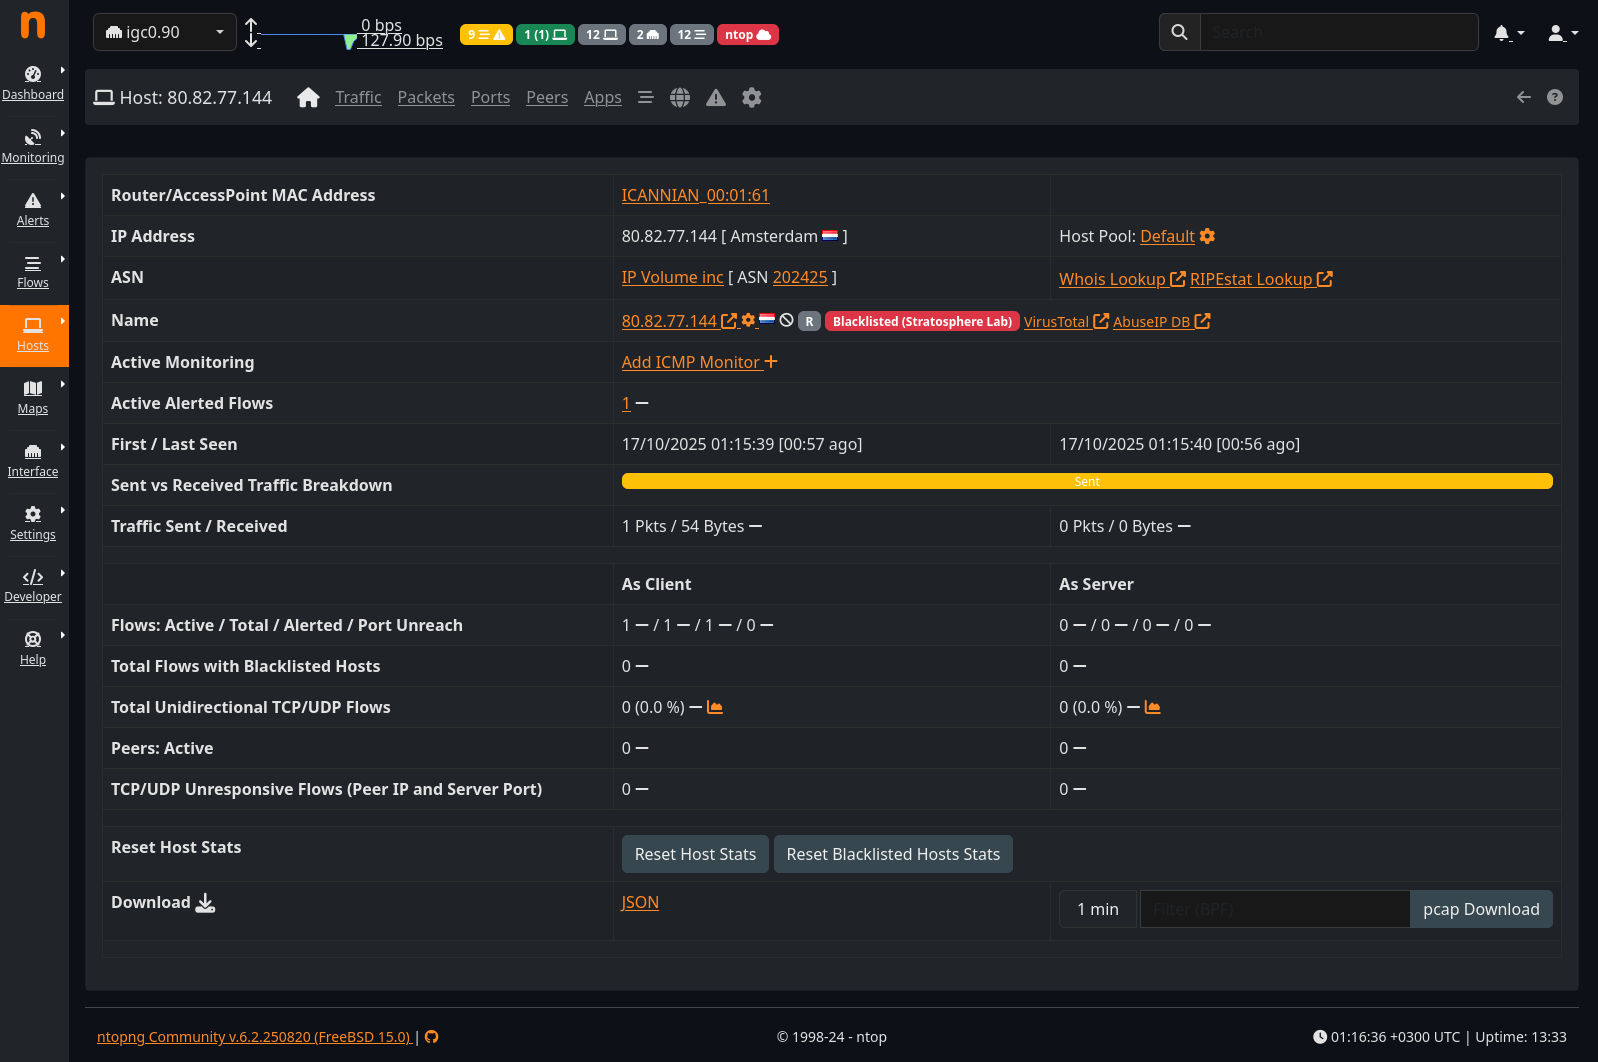Open host flows list icon
1598x1062 pixels.
click(x=646, y=97)
